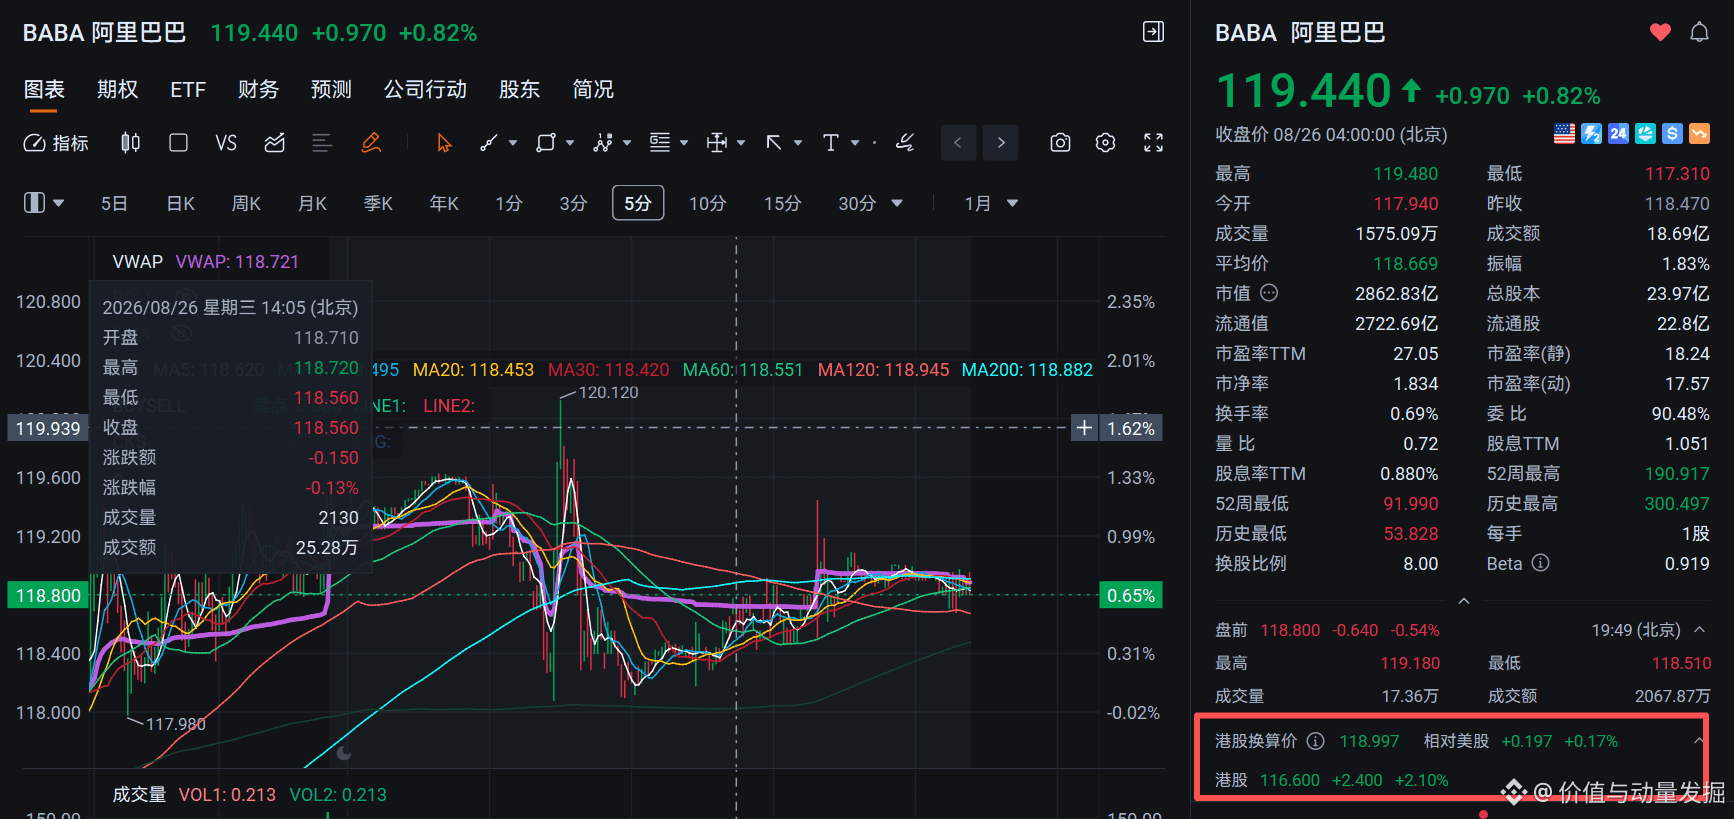Open the 指标 indicators panel

(56, 143)
